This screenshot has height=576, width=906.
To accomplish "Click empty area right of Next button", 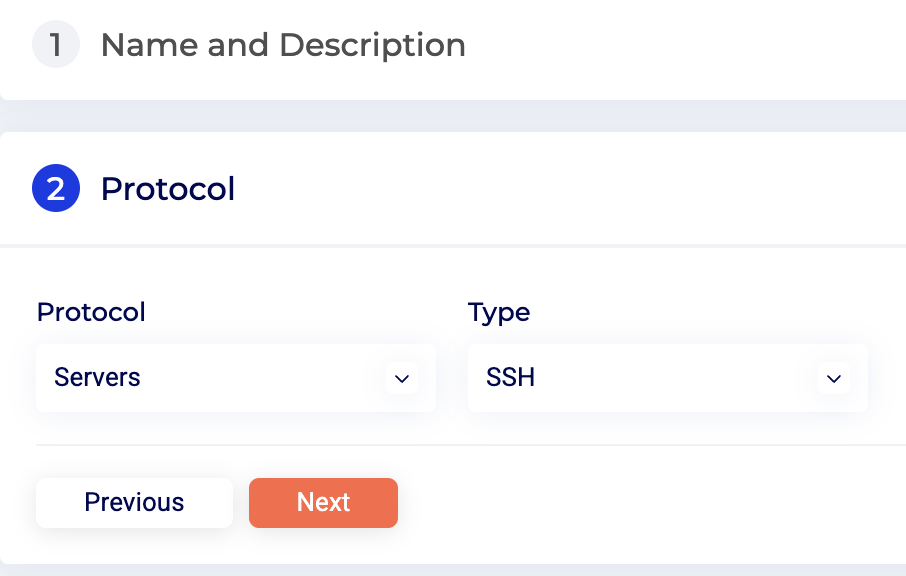I will coord(650,503).
